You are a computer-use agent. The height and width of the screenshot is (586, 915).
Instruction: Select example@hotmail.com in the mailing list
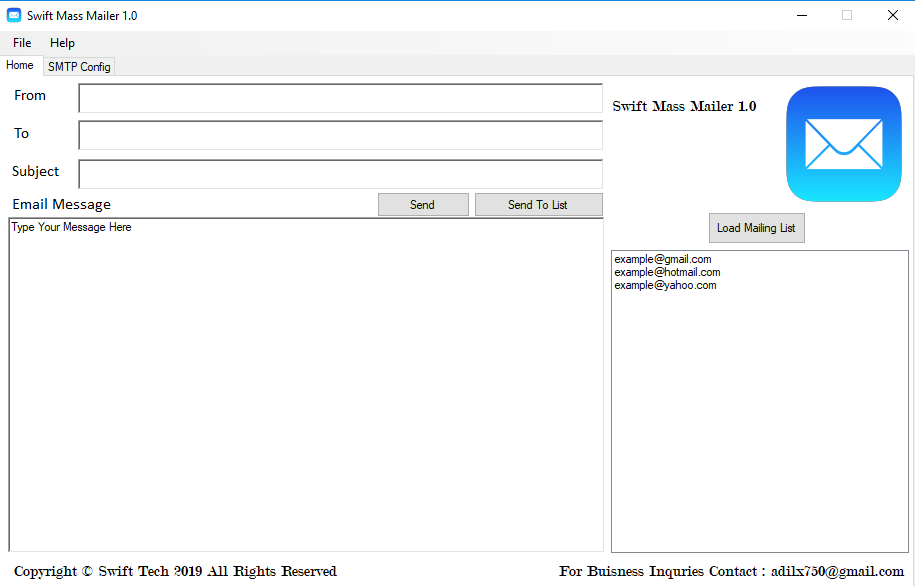[667, 273]
